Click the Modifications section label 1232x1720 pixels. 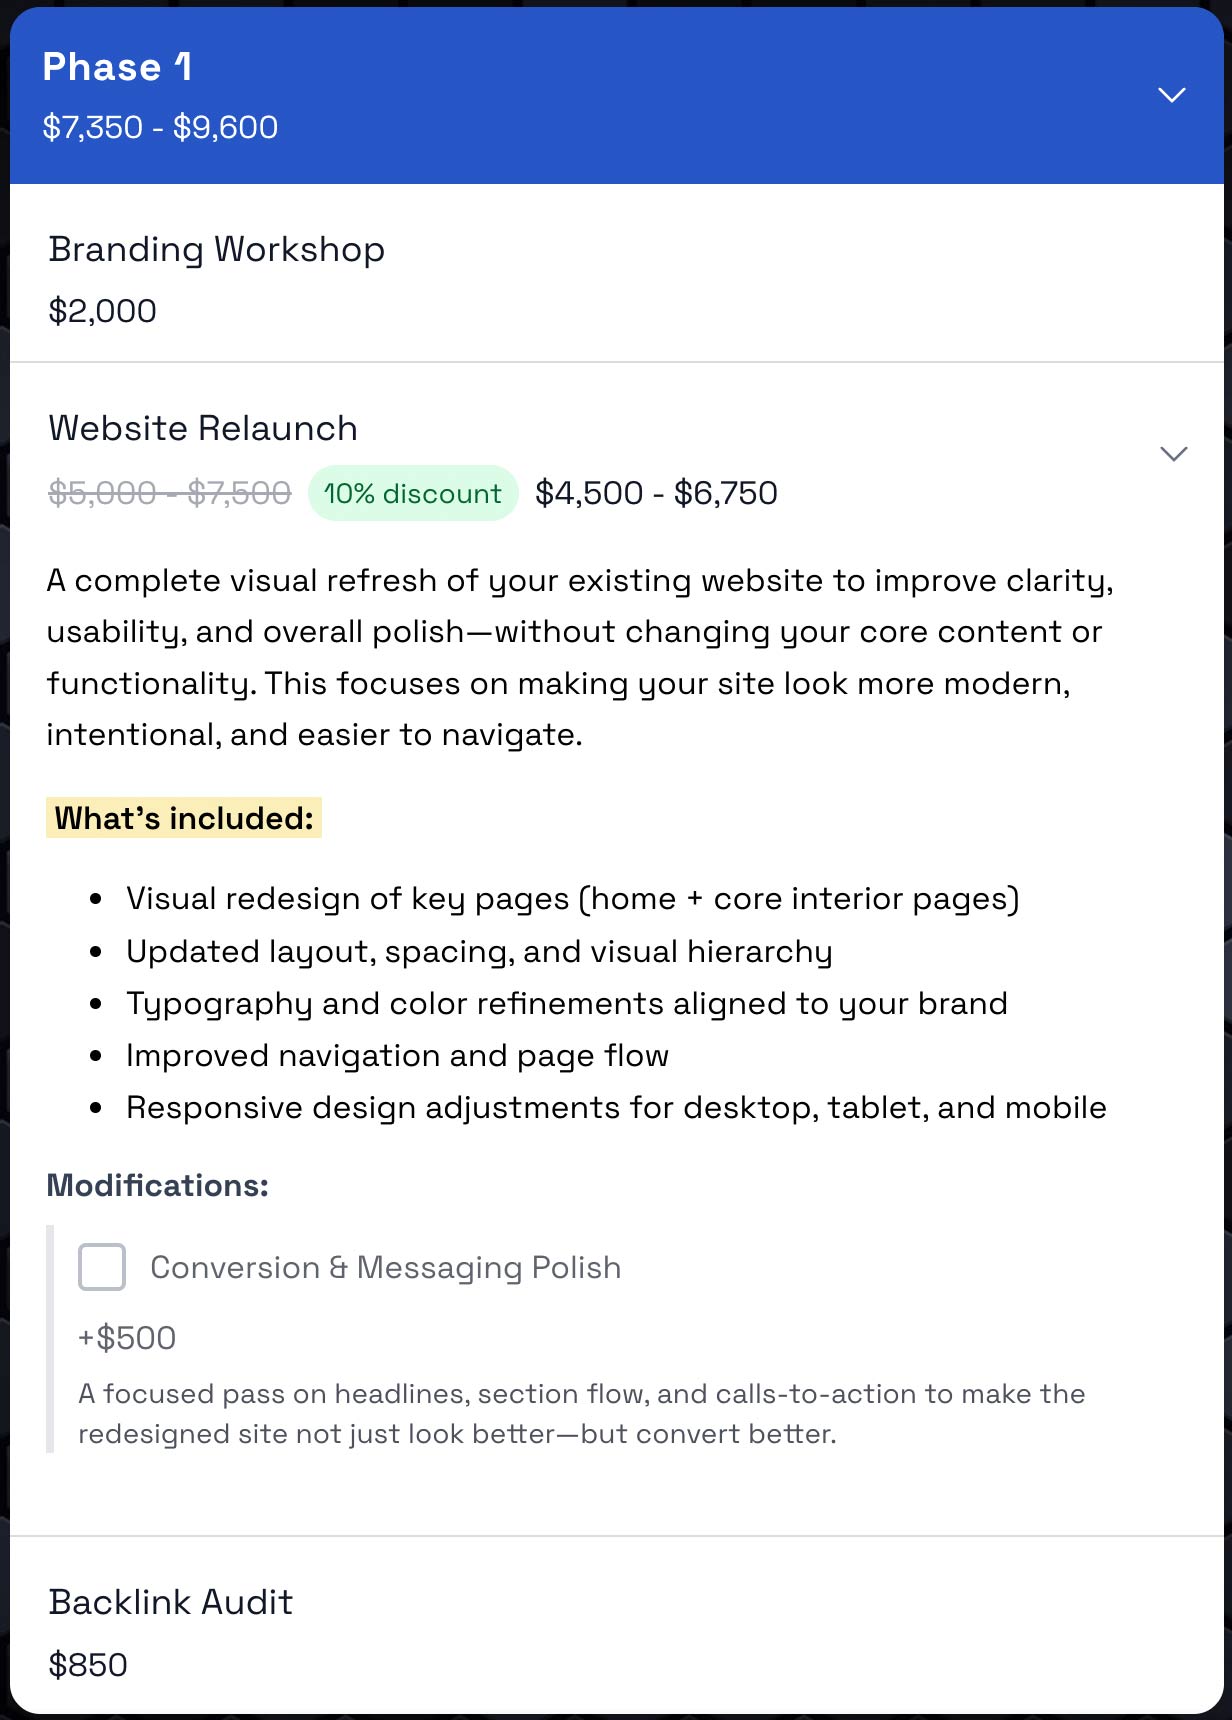157,1184
